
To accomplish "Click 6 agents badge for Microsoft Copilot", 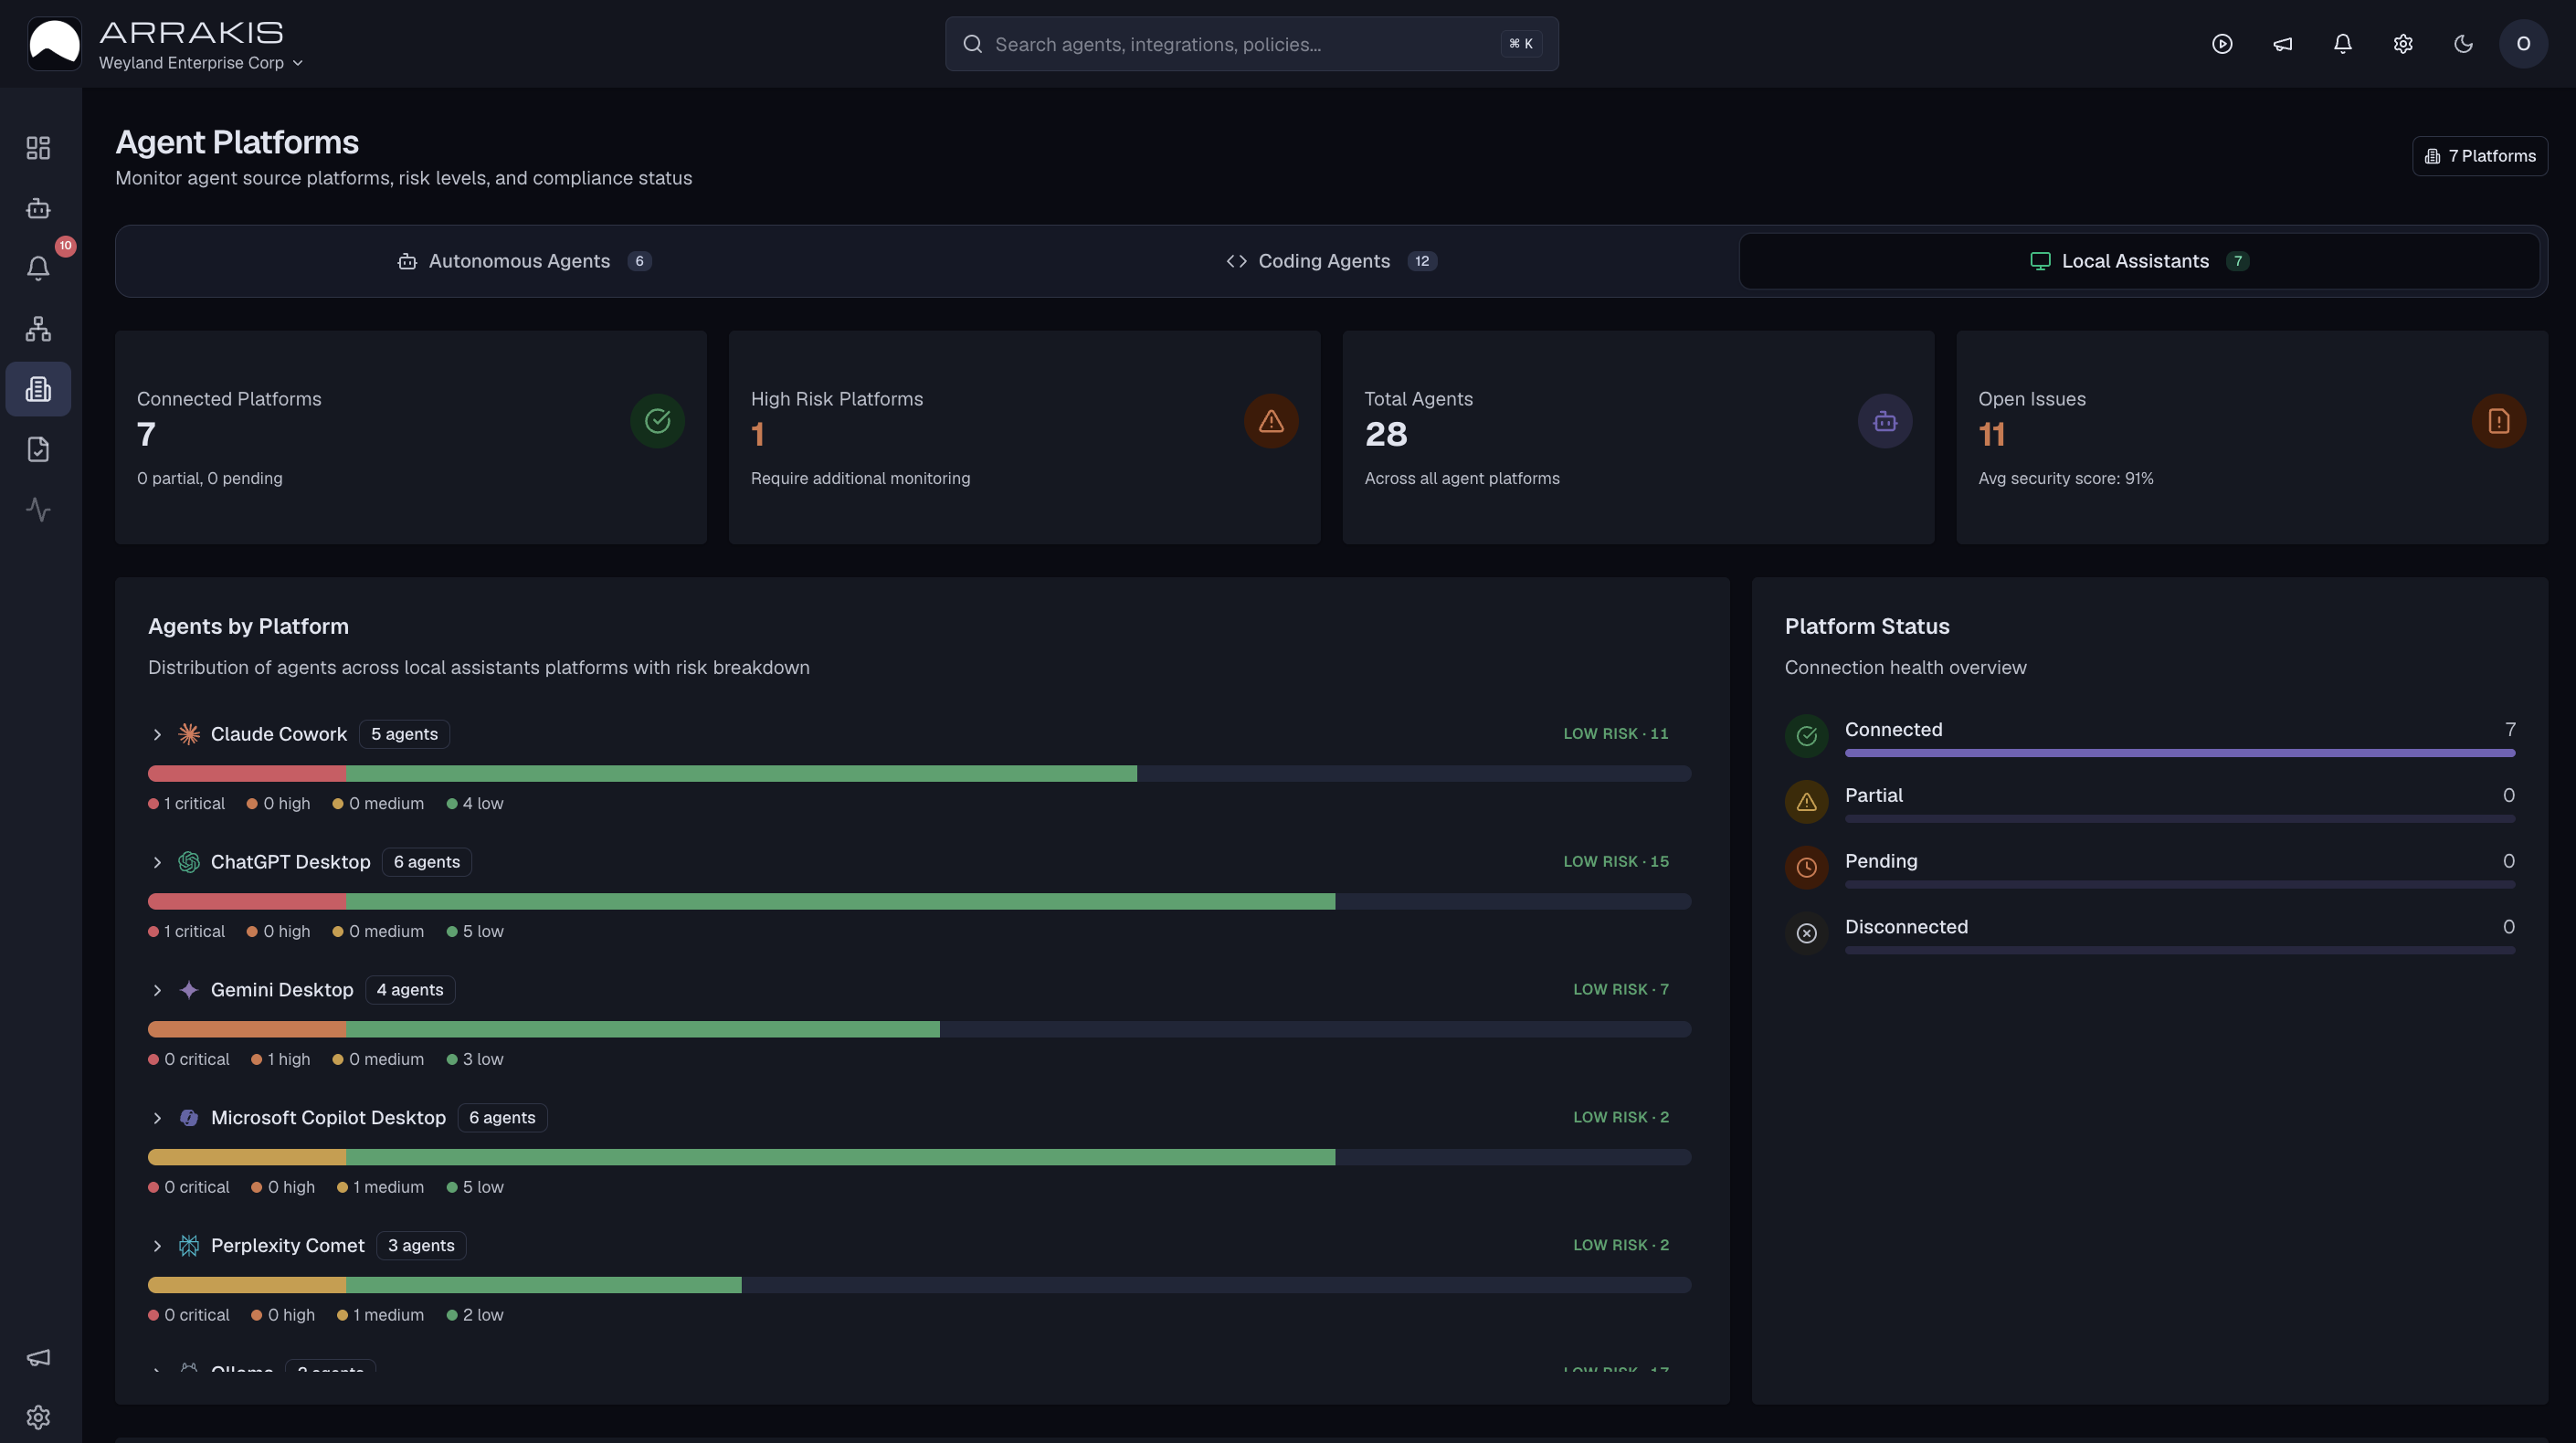I will point(502,1118).
